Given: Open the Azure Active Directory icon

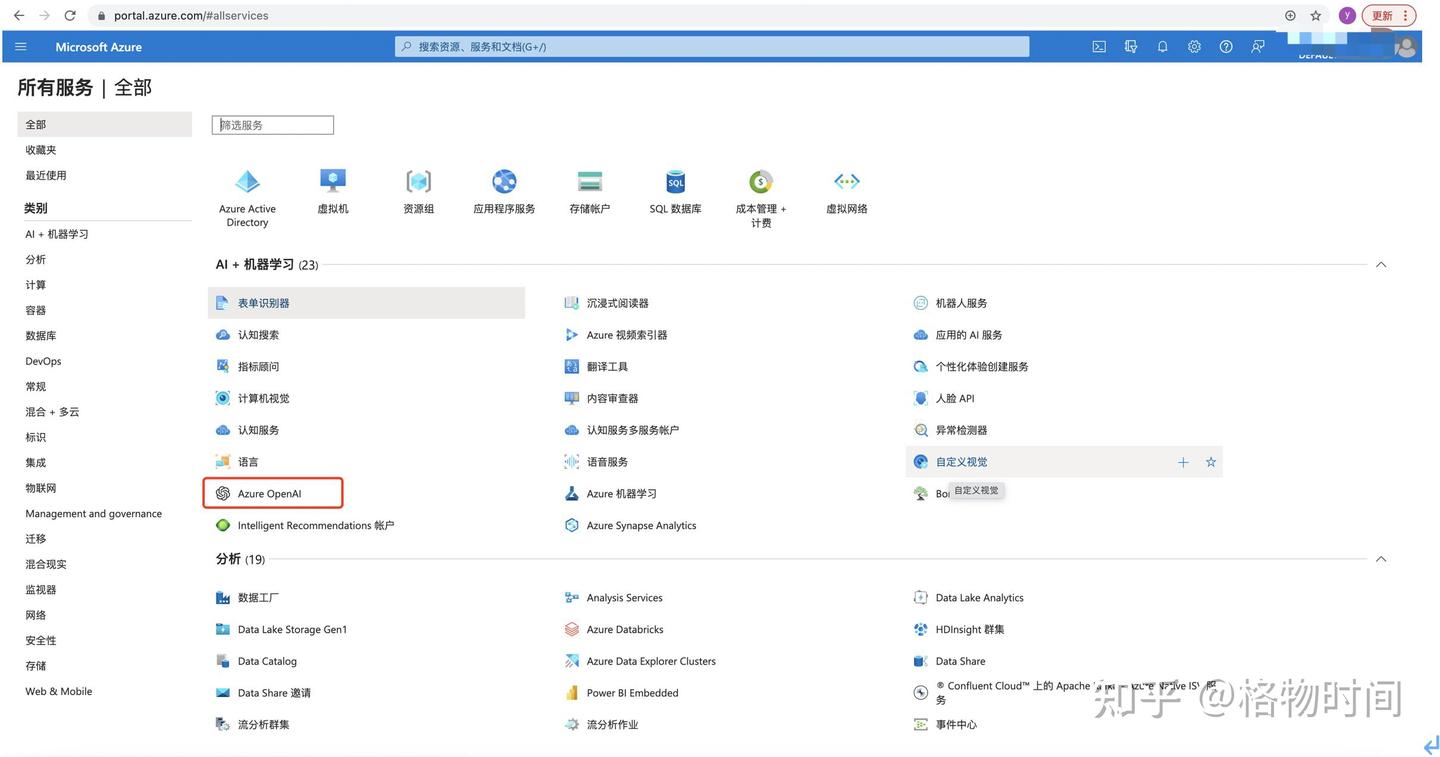Looking at the screenshot, I should click(x=246, y=182).
